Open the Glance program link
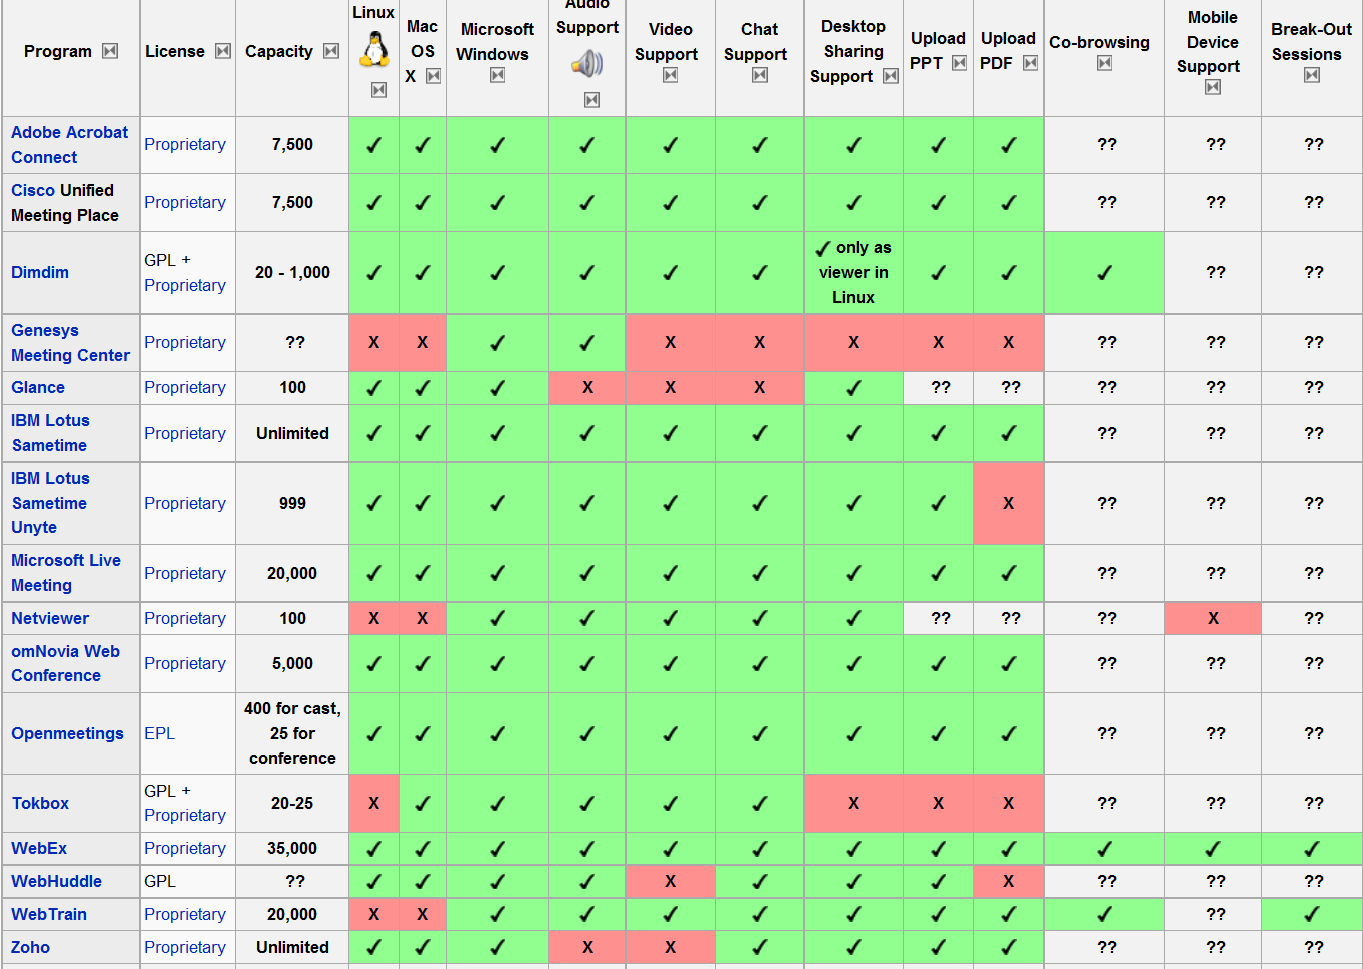1363x969 pixels. click(x=38, y=387)
